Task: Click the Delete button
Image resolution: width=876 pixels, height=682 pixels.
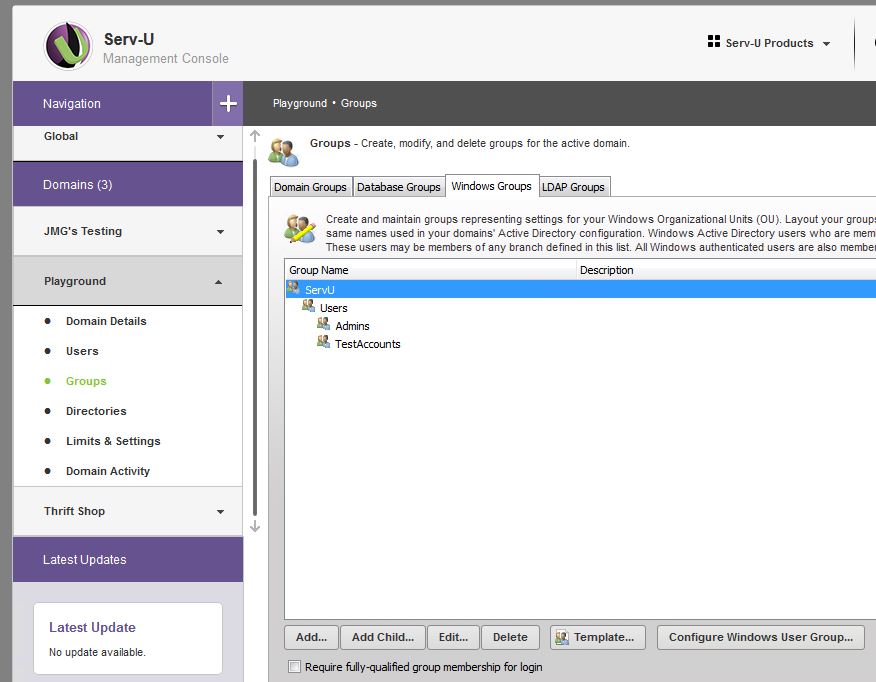Action: [x=510, y=637]
